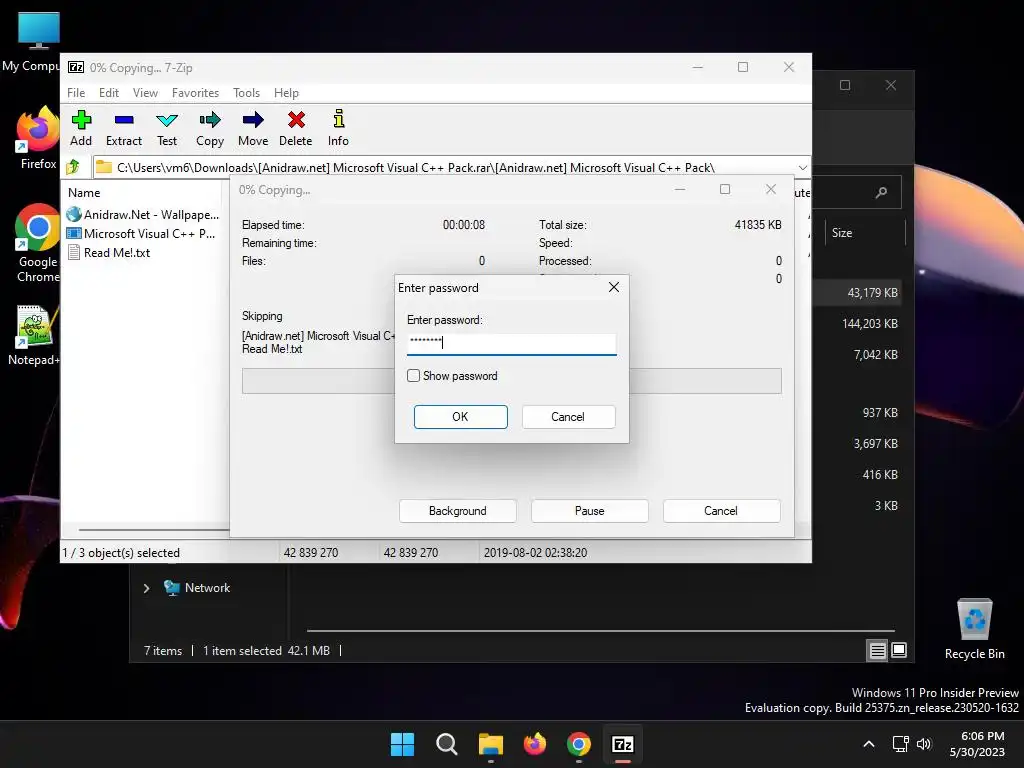Click the 7-Zip taskbar icon

click(622, 744)
